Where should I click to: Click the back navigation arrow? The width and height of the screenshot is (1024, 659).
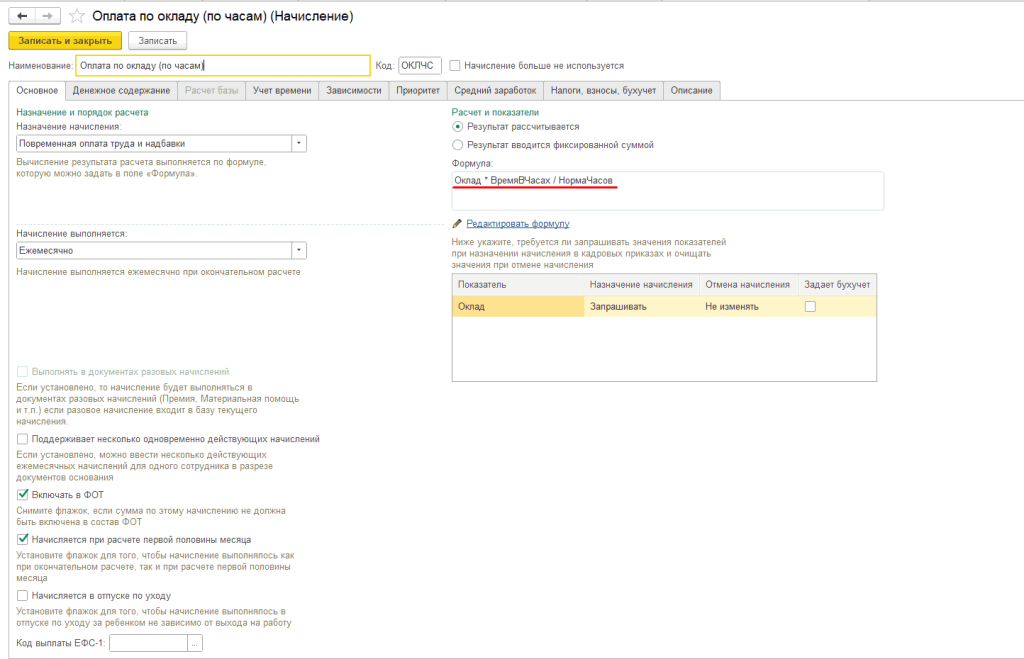(x=21, y=16)
